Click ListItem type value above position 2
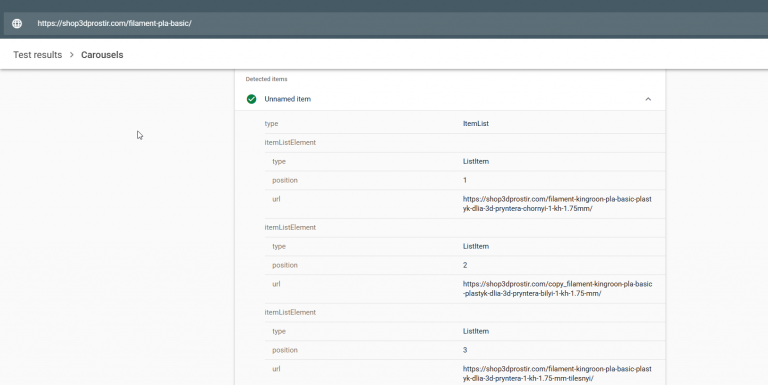The width and height of the screenshot is (768, 385). 476,246
